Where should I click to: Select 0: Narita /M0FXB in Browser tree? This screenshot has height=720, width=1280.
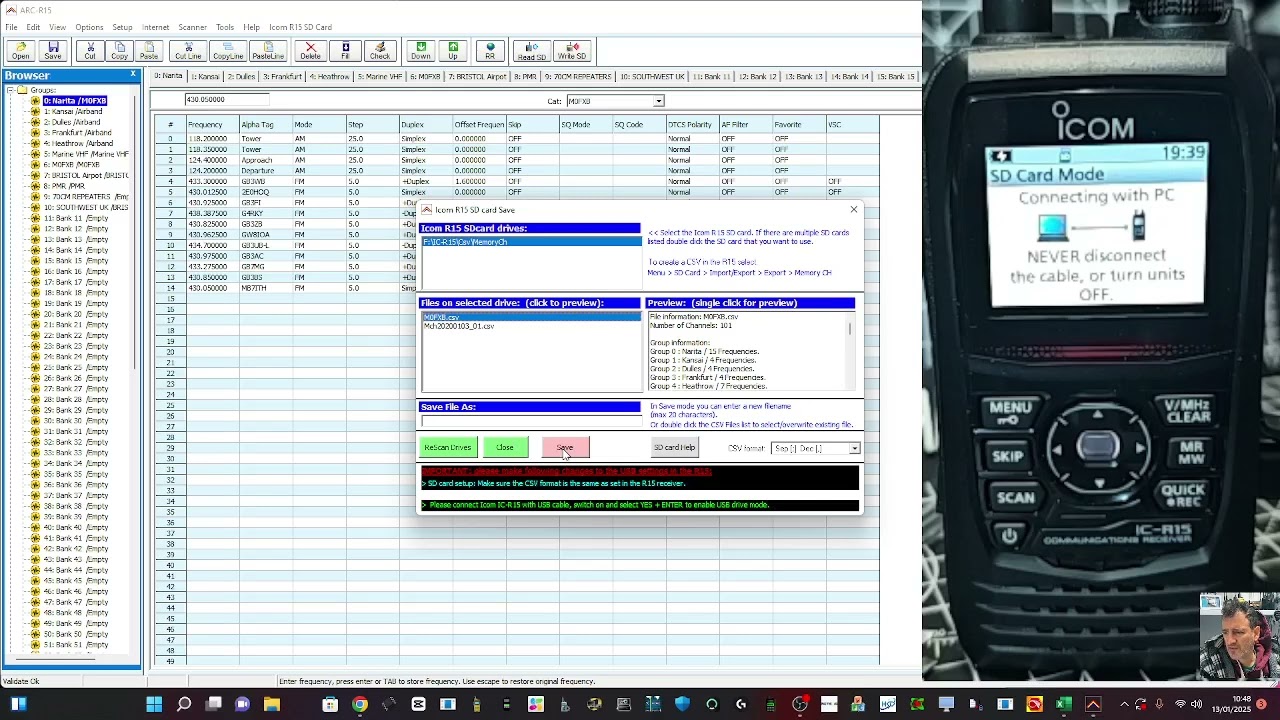click(75, 101)
